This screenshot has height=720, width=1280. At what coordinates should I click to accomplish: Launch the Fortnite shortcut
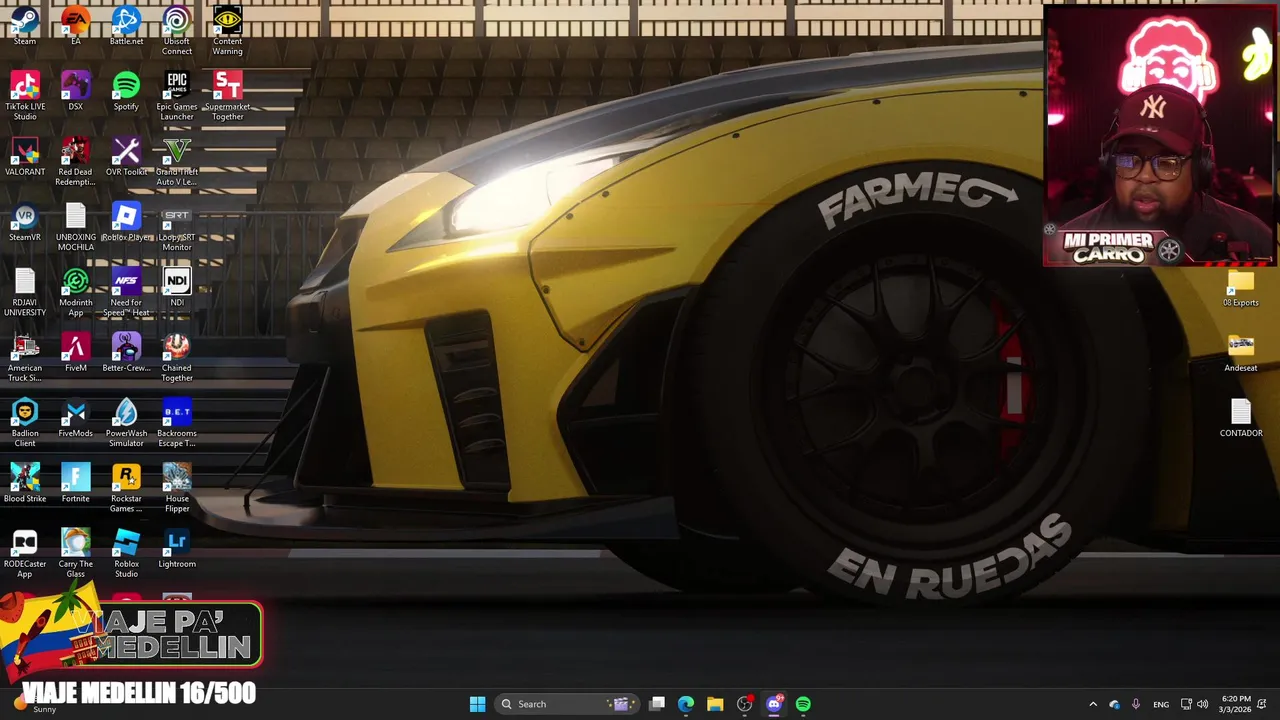(75, 482)
